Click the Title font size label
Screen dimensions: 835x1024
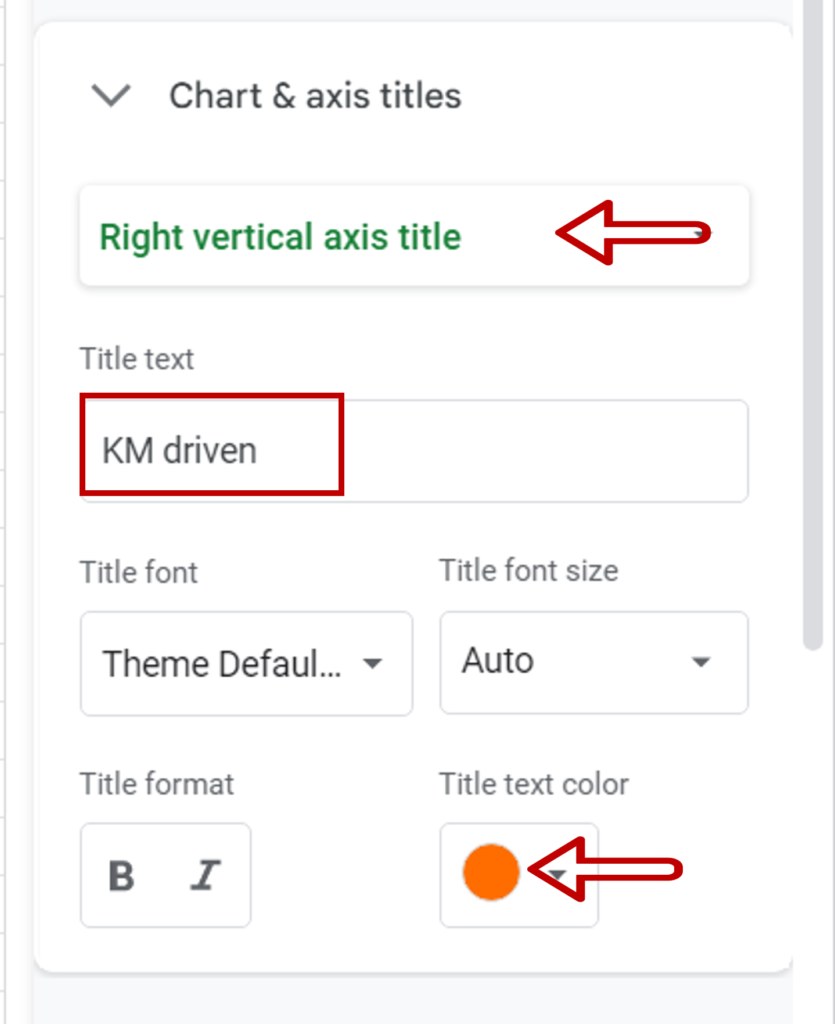[x=528, y=570]
